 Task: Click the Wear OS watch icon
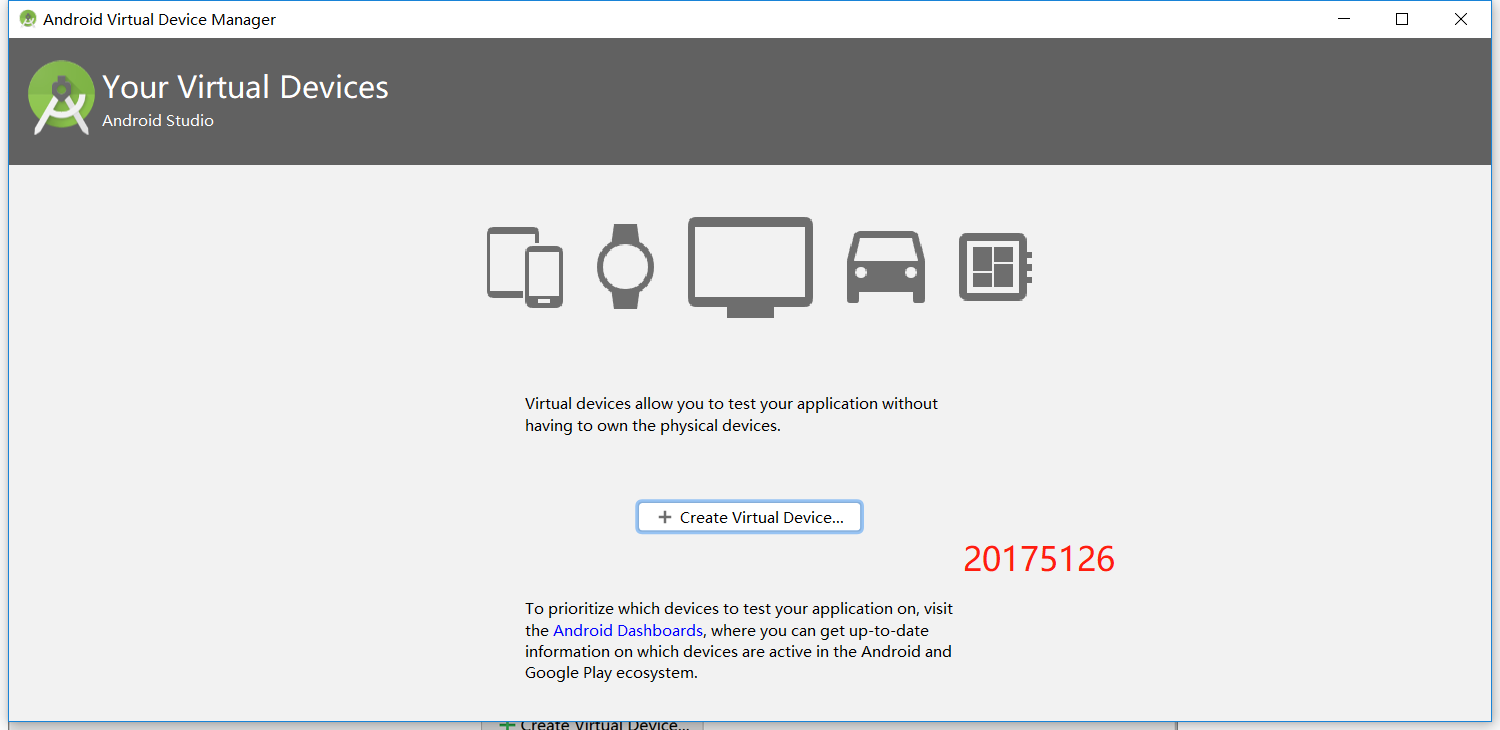click(625, 266)
